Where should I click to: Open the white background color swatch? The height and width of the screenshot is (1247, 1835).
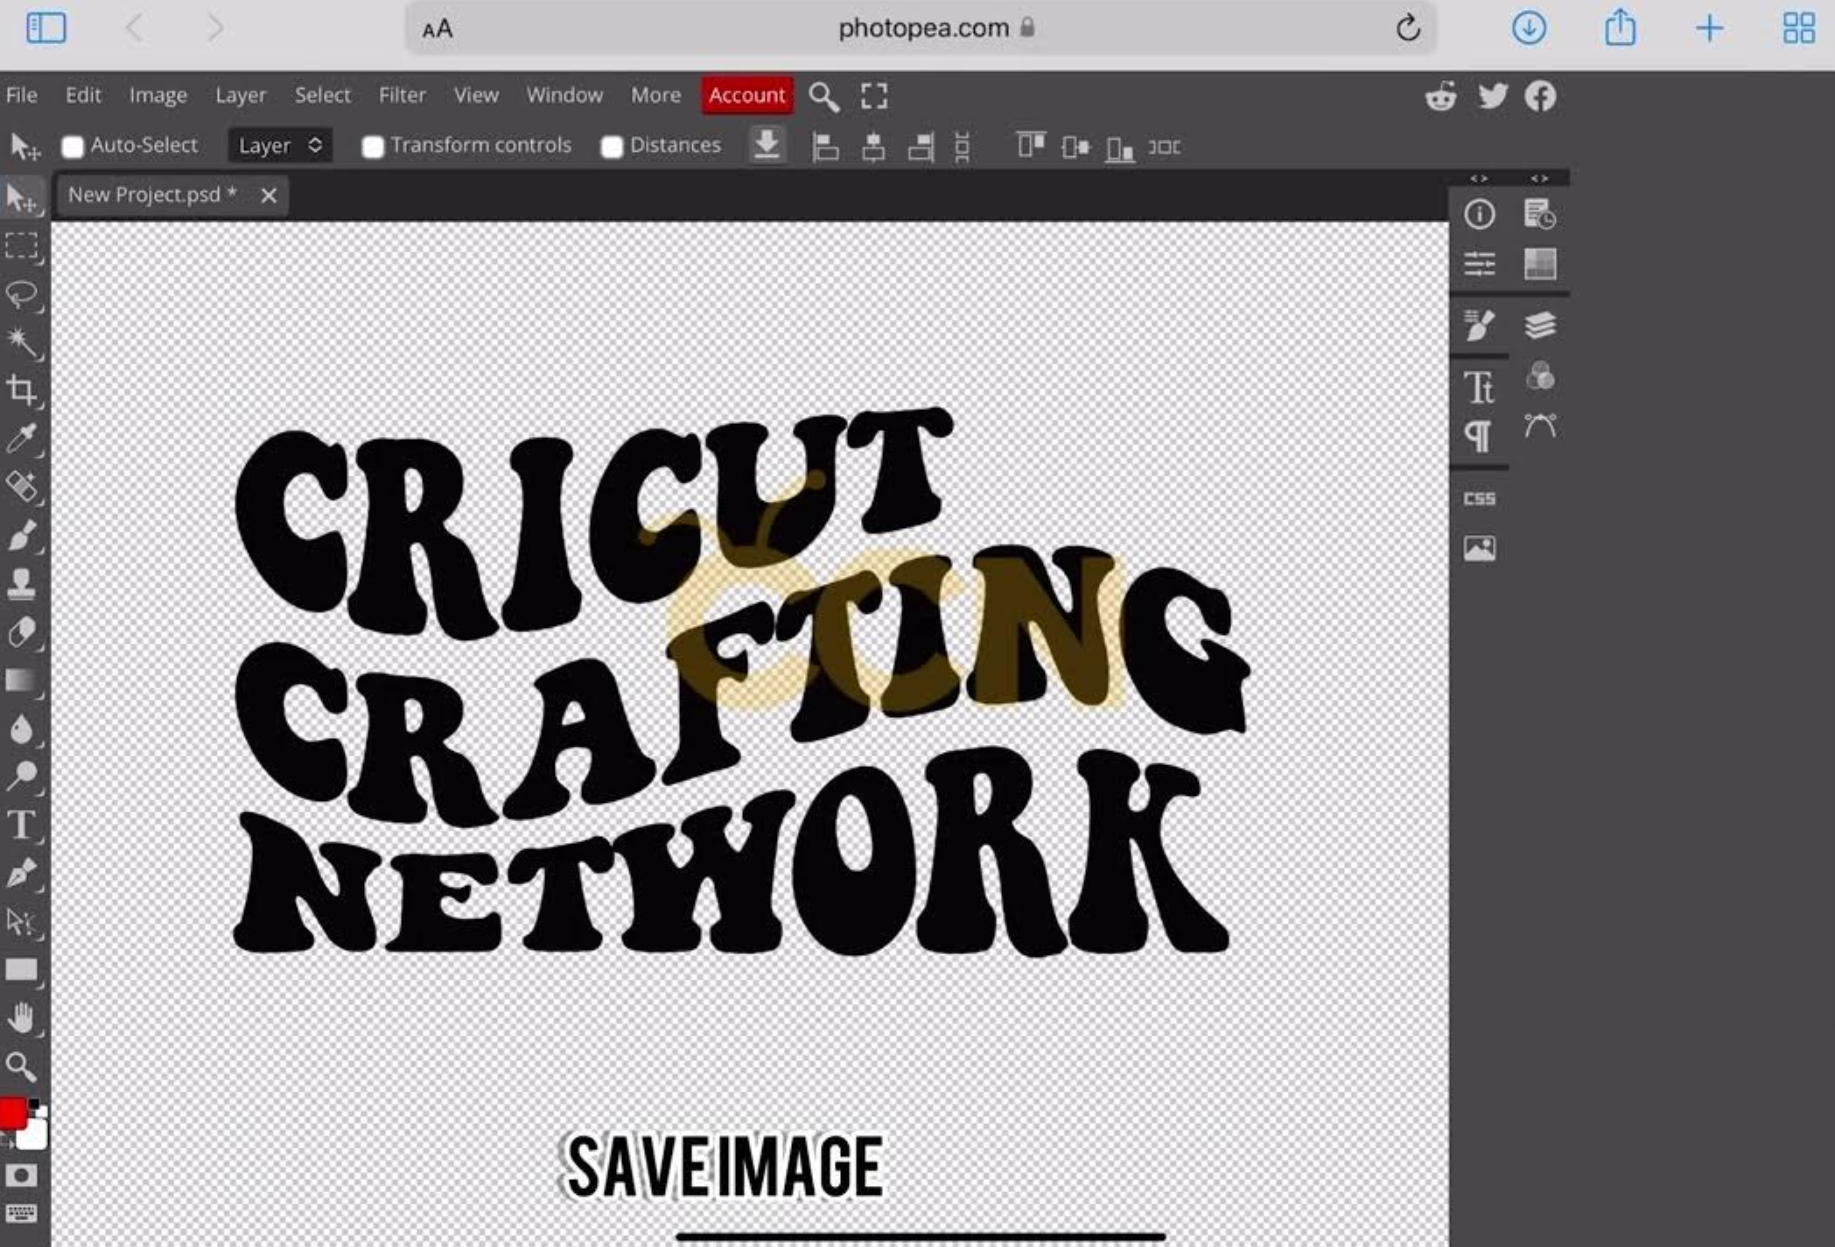coord(33,1135)
